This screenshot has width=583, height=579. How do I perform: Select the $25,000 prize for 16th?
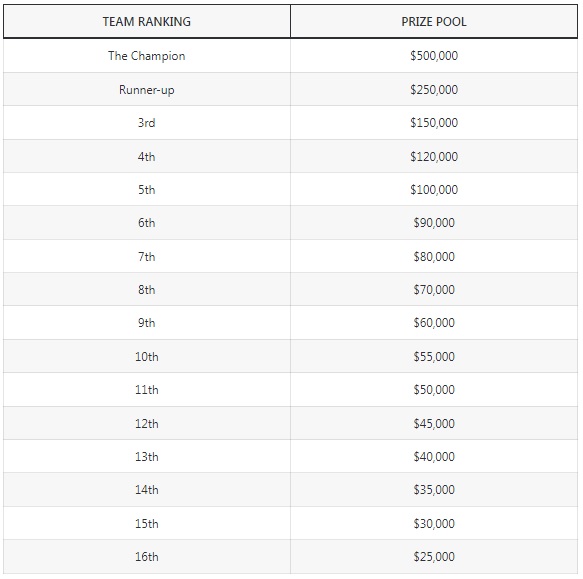[434, 557]
